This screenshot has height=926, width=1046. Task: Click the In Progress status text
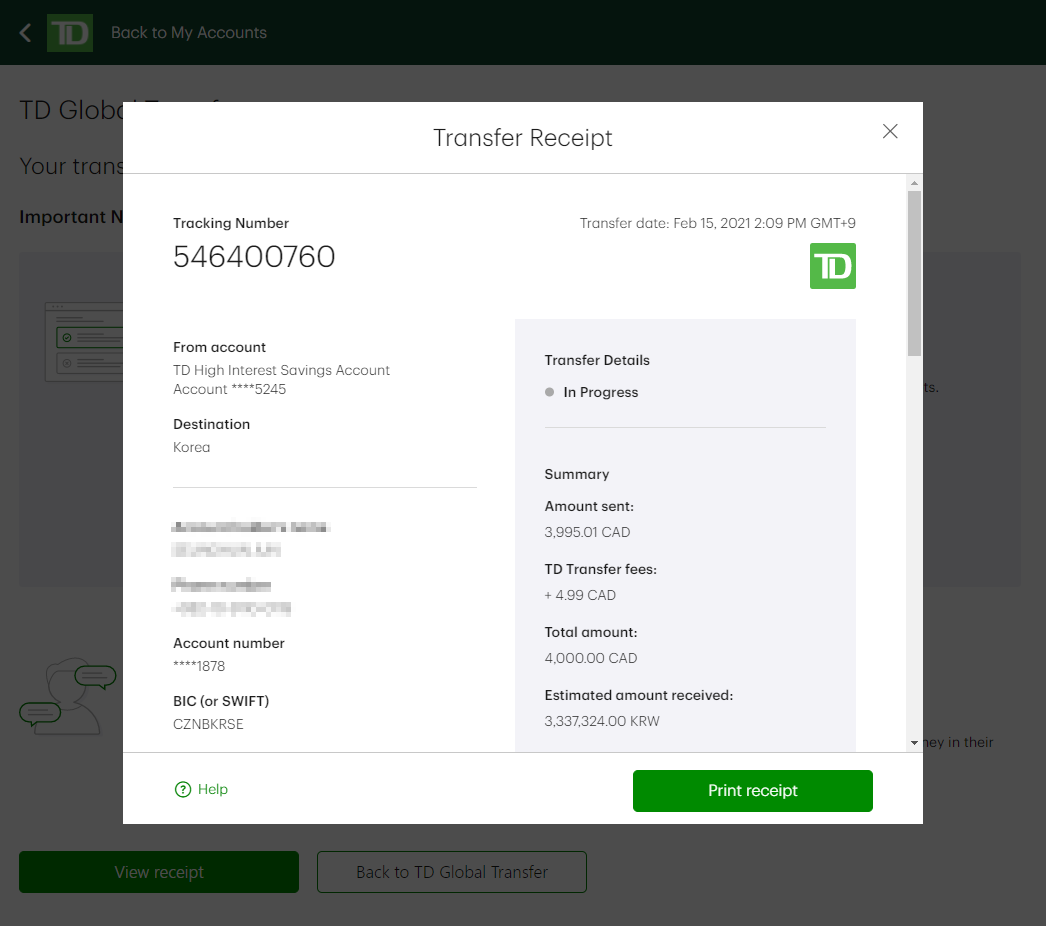[x=600, y=392]
